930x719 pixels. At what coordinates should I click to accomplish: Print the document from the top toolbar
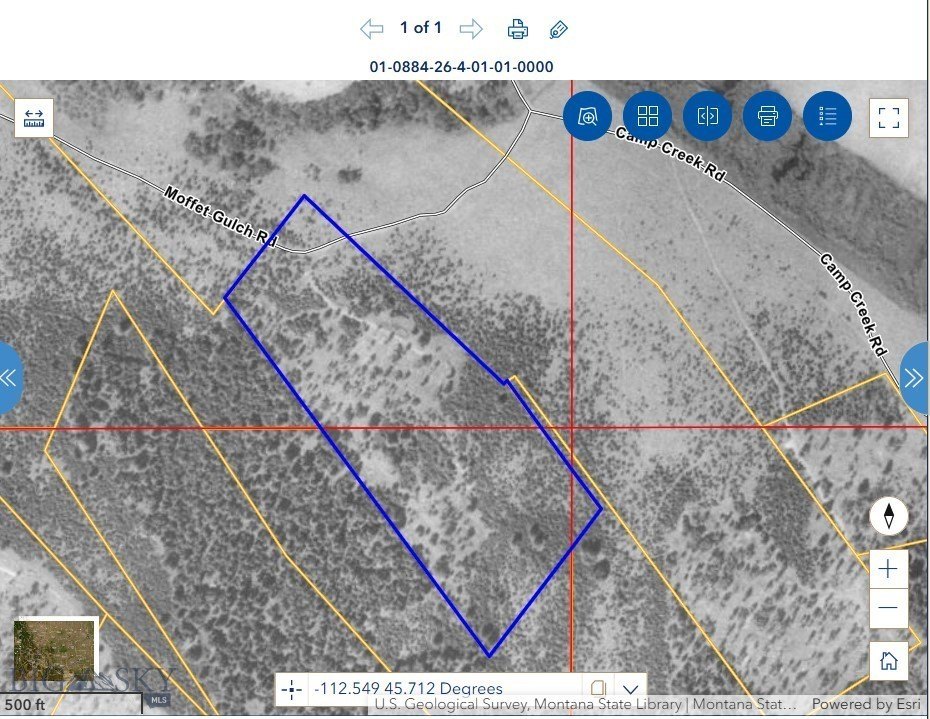[517, 28]
